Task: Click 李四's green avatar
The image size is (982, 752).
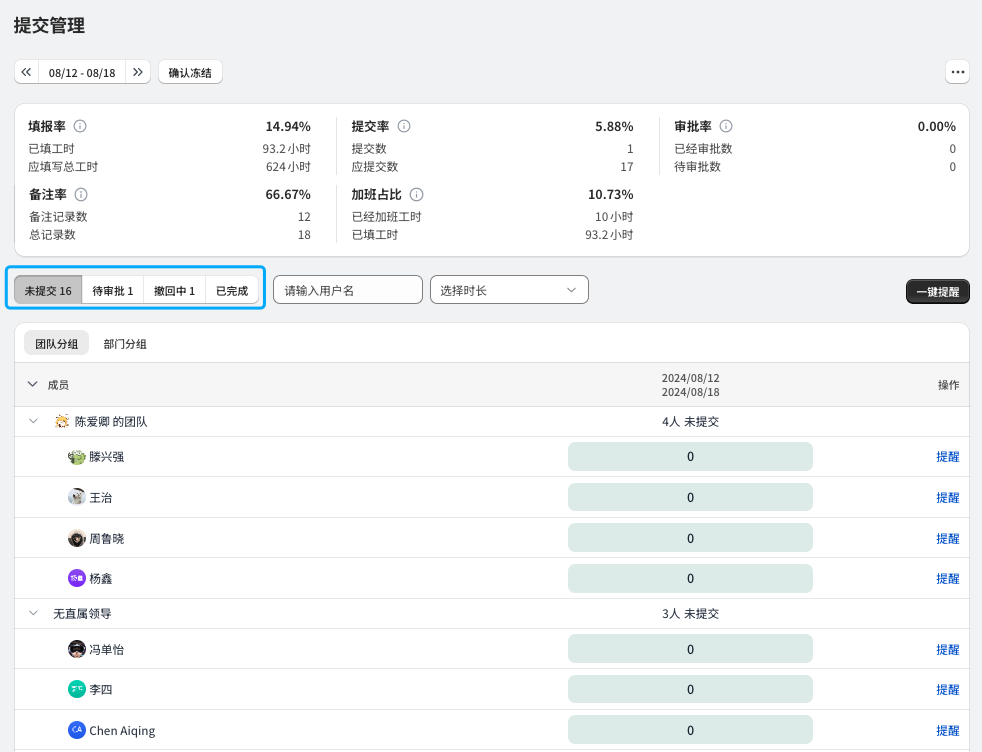Action: tap(76, 689)
